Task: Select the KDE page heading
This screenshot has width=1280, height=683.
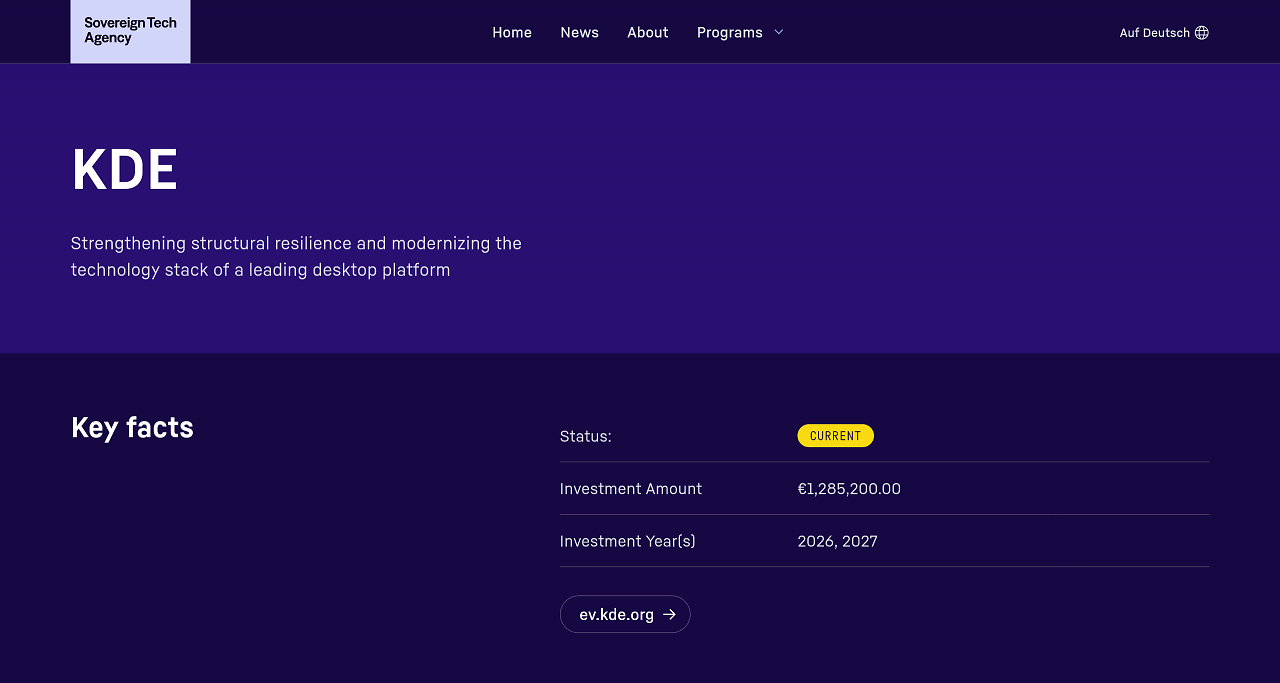Action: pyautogui.click(x=125, y=169)
